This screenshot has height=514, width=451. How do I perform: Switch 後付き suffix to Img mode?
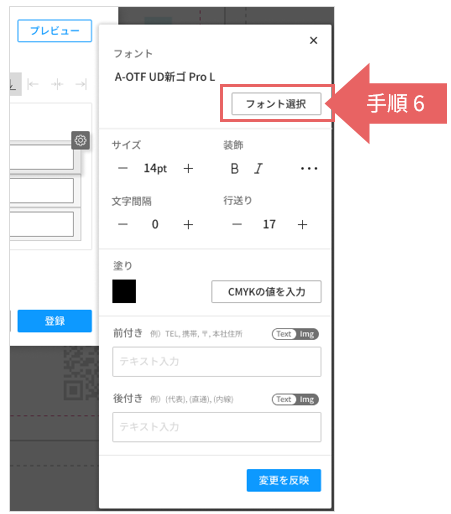pos(307,399)
